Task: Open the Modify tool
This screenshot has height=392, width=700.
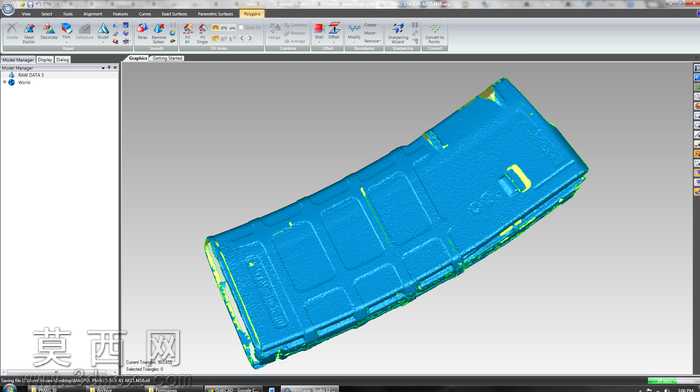Action: click(x=354, y=31)
